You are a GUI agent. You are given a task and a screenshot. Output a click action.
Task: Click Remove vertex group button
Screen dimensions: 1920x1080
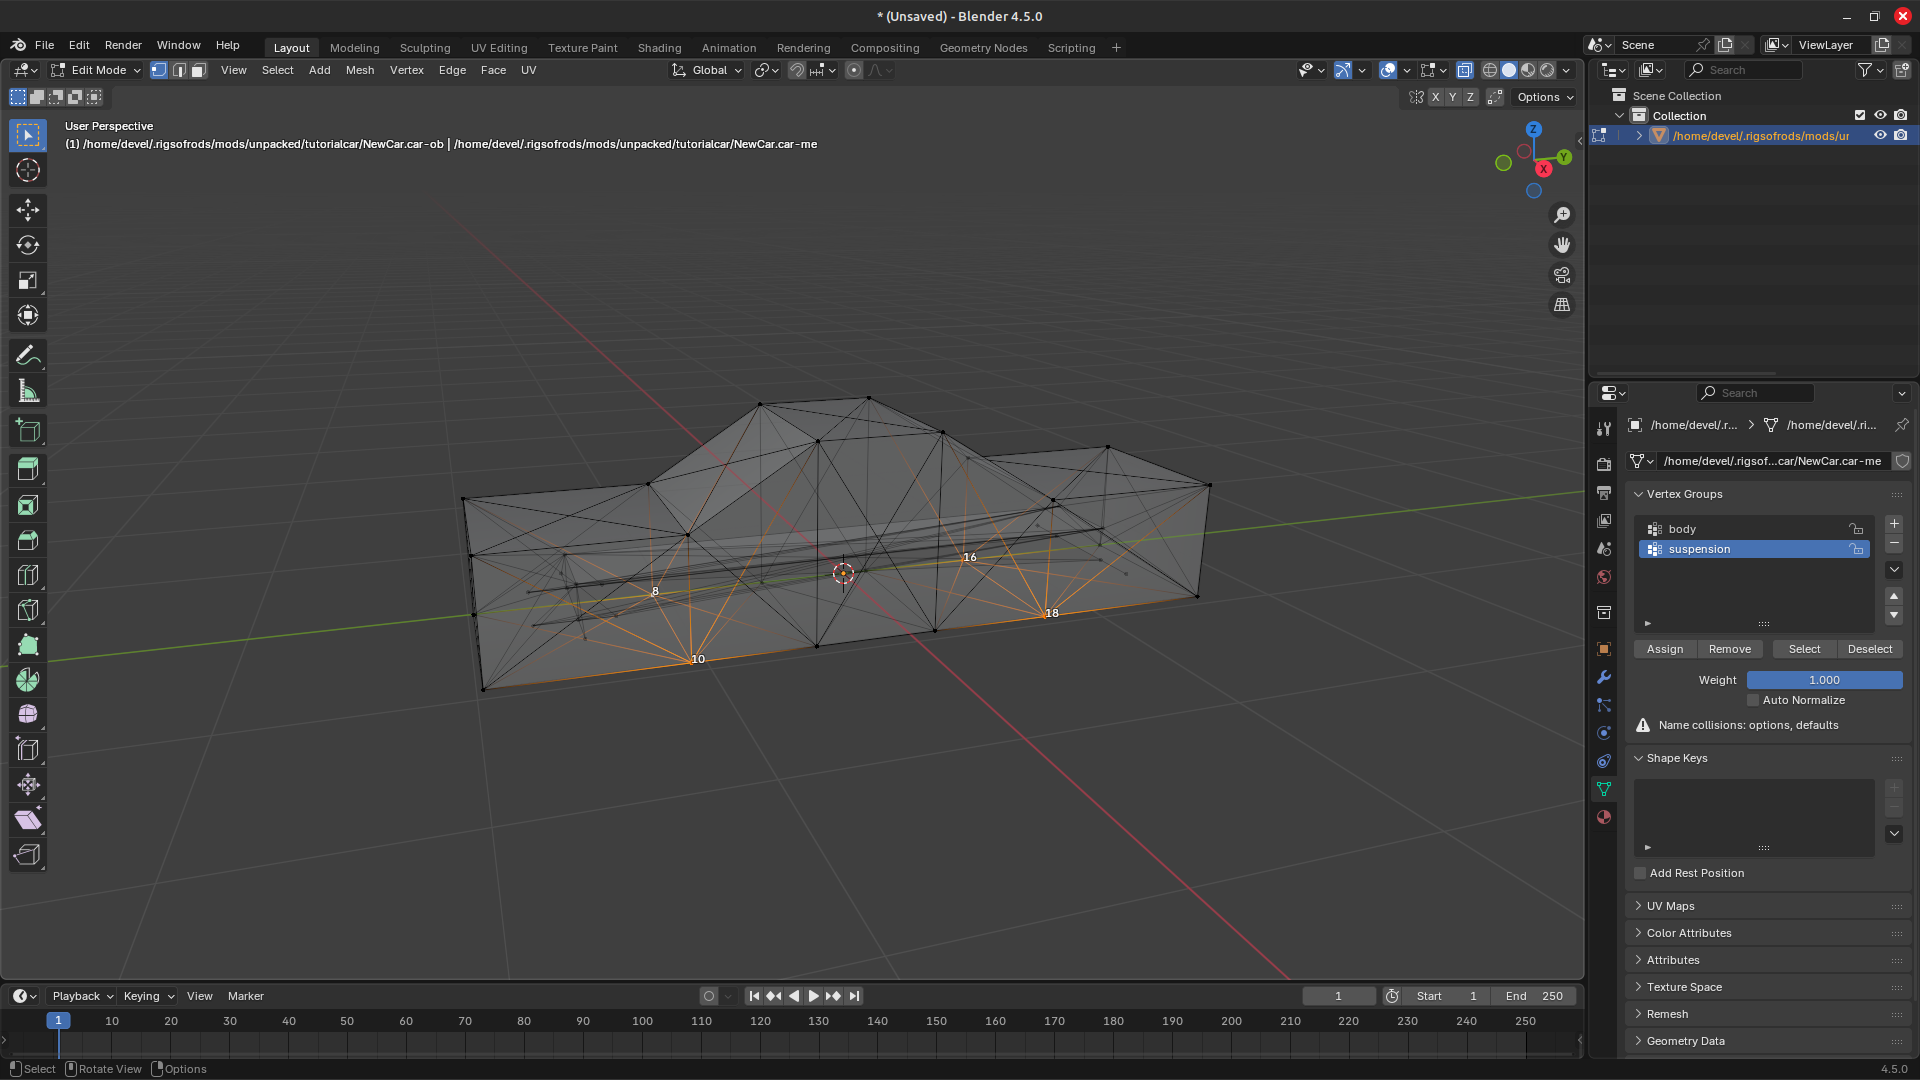point(1730,649)
